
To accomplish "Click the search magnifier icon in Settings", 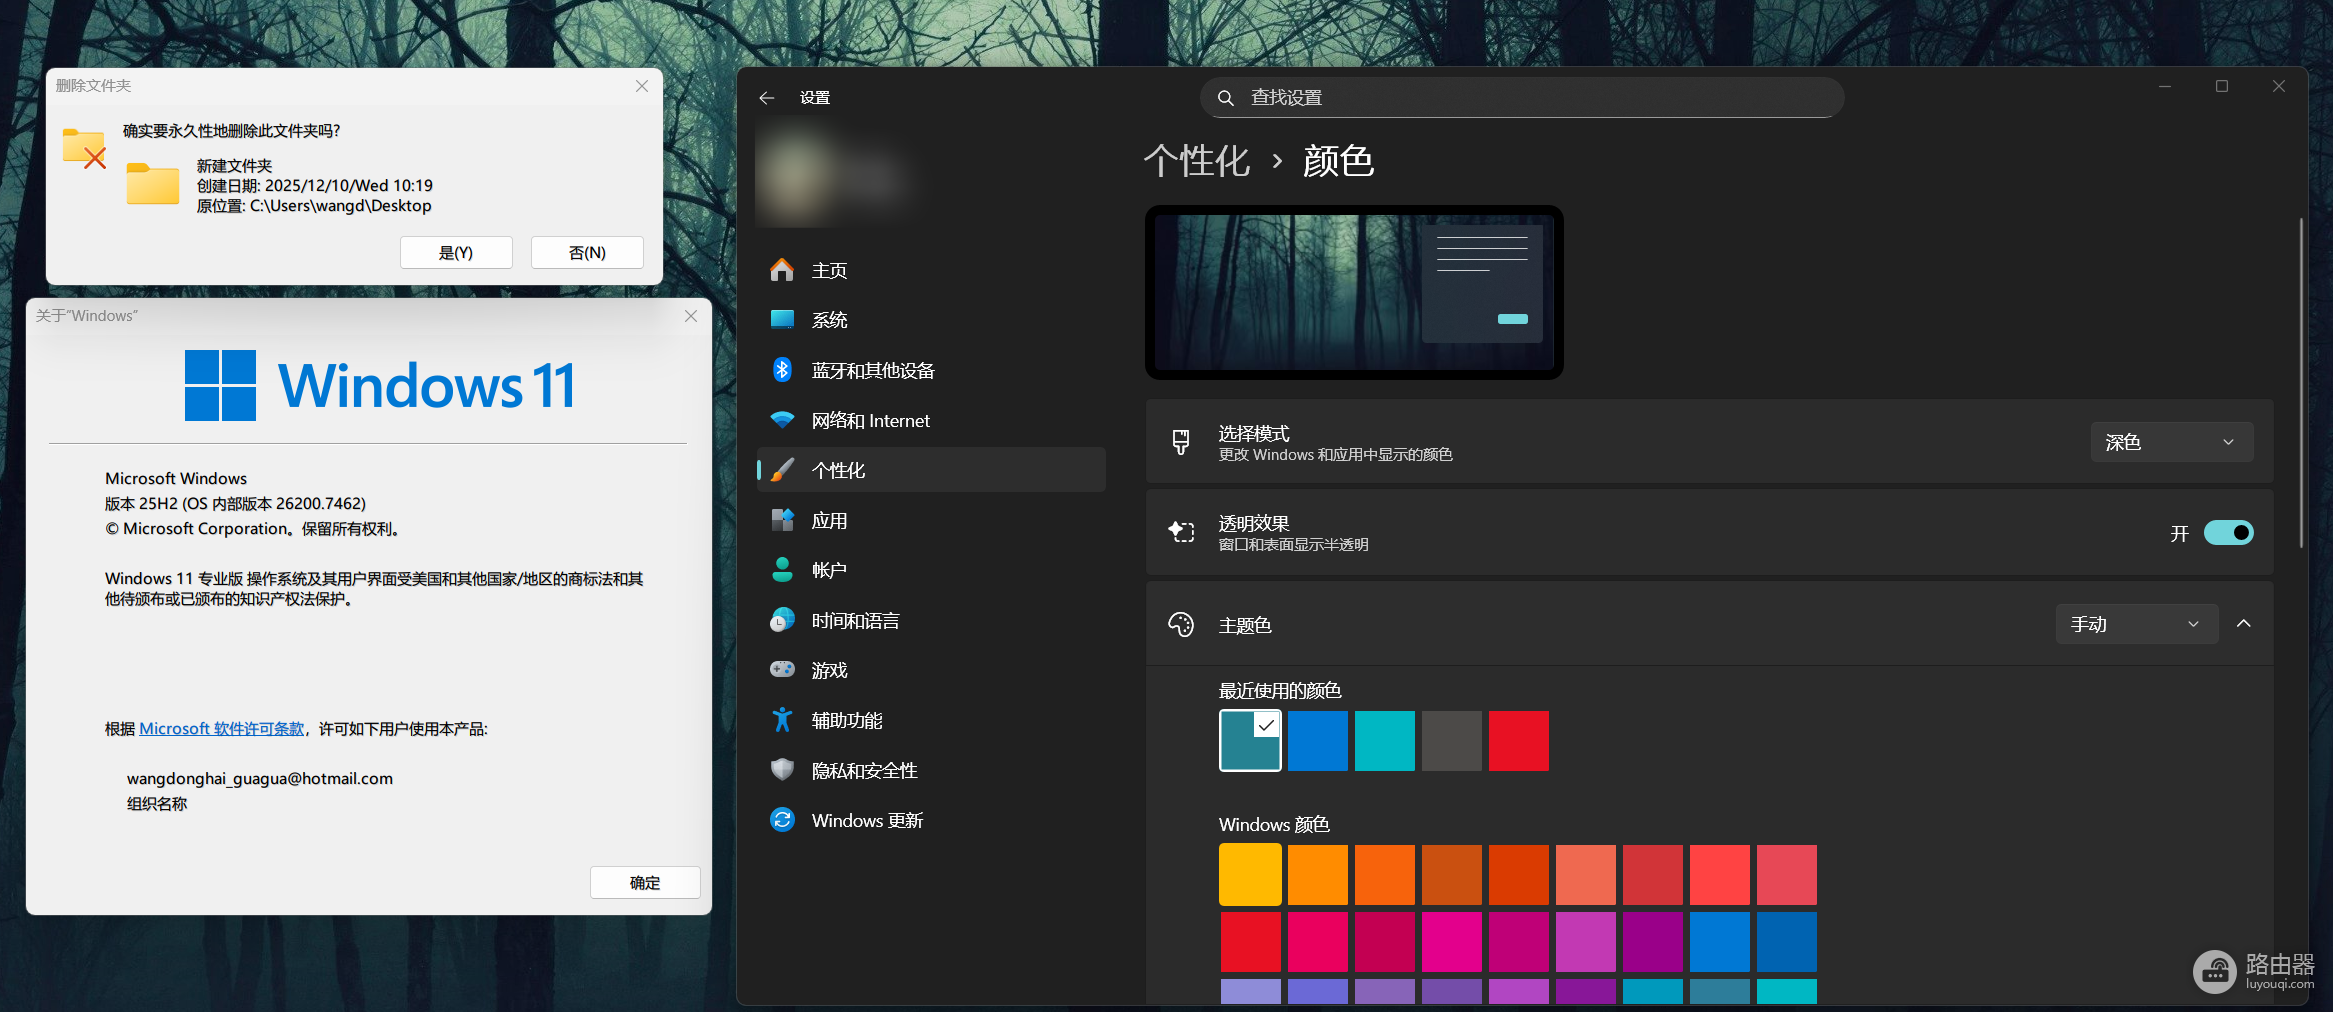I will 1225,98.
